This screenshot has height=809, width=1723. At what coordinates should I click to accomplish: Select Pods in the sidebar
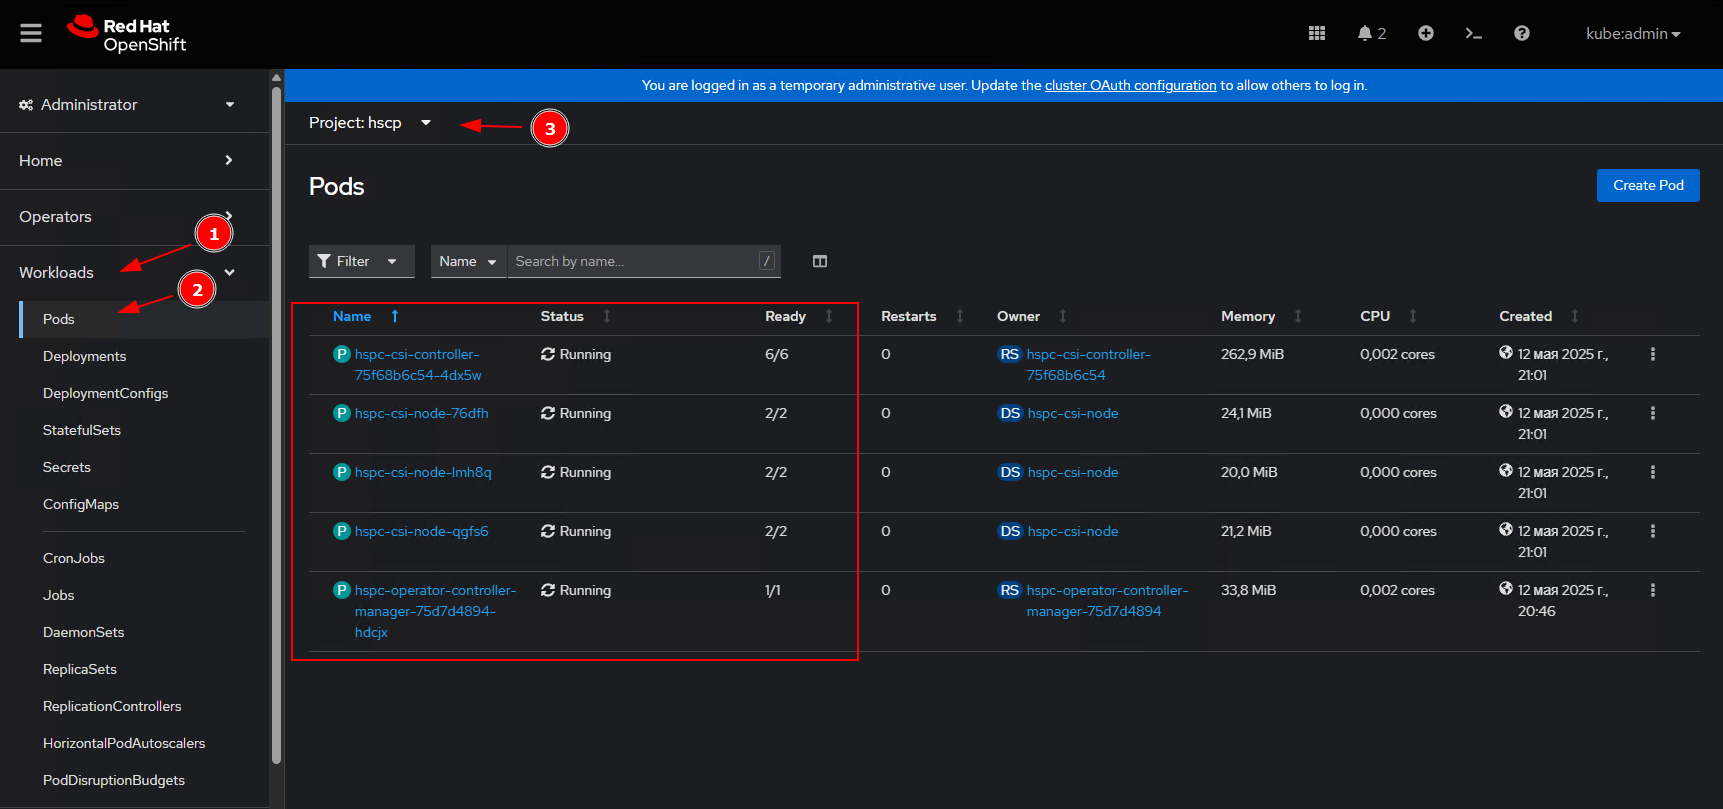point(59,319)
